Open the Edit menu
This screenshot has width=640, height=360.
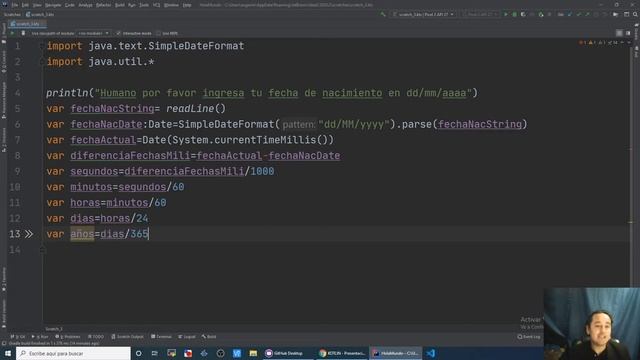pos(25,5)
